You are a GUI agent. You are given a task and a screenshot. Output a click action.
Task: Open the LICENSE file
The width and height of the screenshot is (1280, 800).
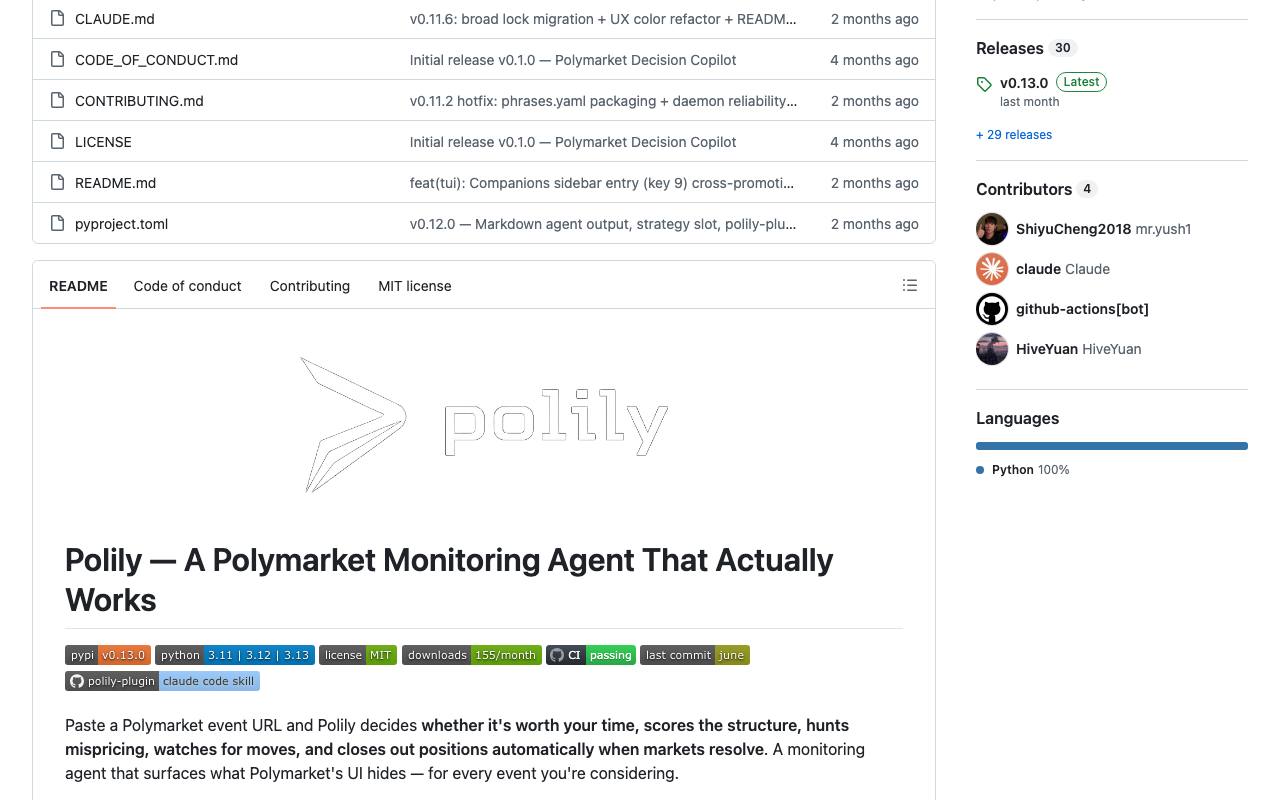tap(103, 142)
